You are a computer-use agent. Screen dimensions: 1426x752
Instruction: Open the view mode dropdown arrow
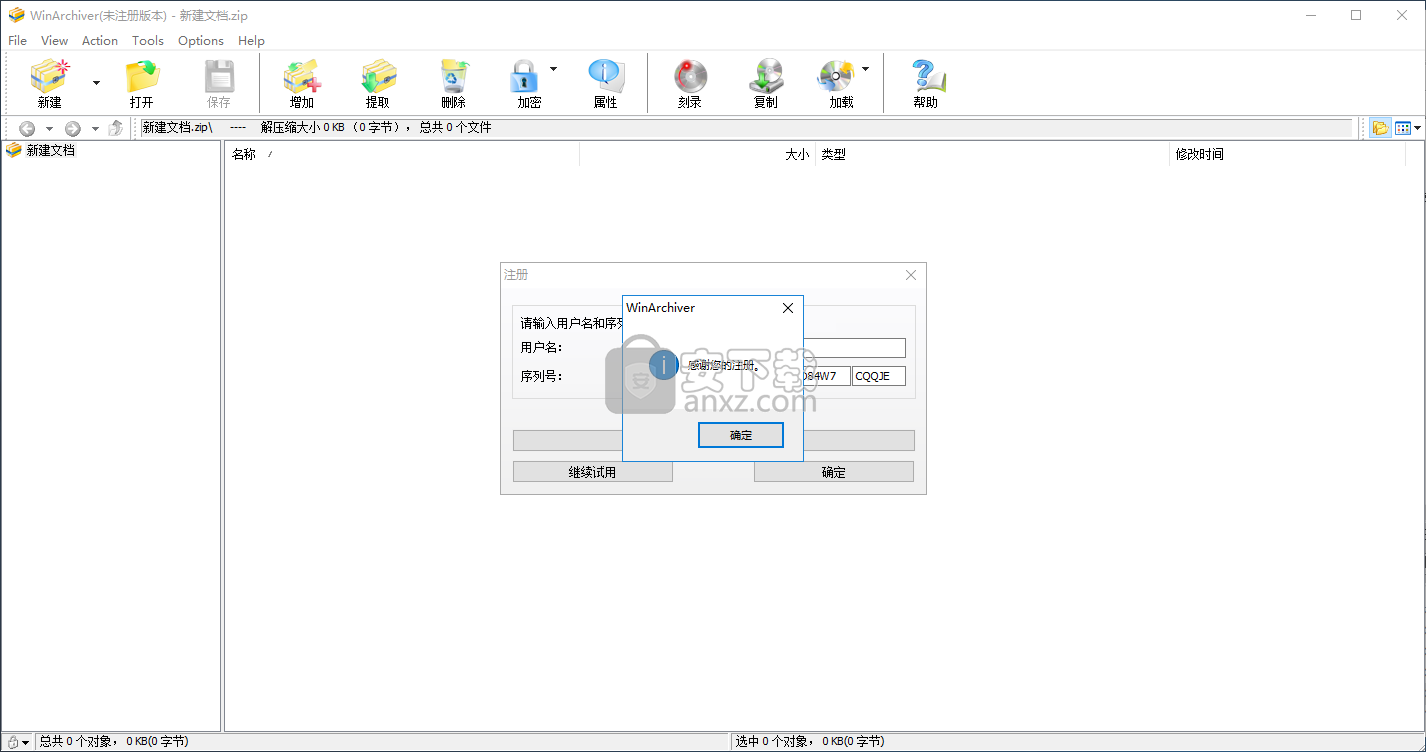[x=1418, y=128]
